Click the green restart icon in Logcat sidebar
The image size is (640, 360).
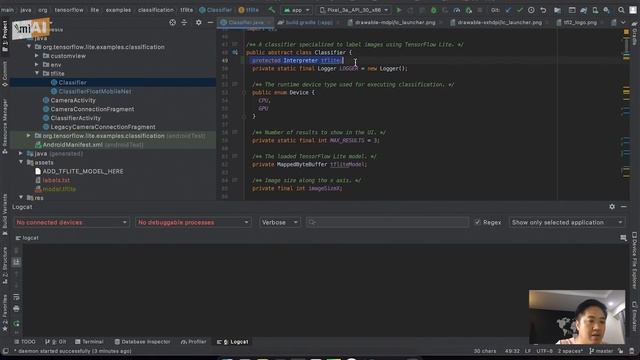[x=16, y=324]
